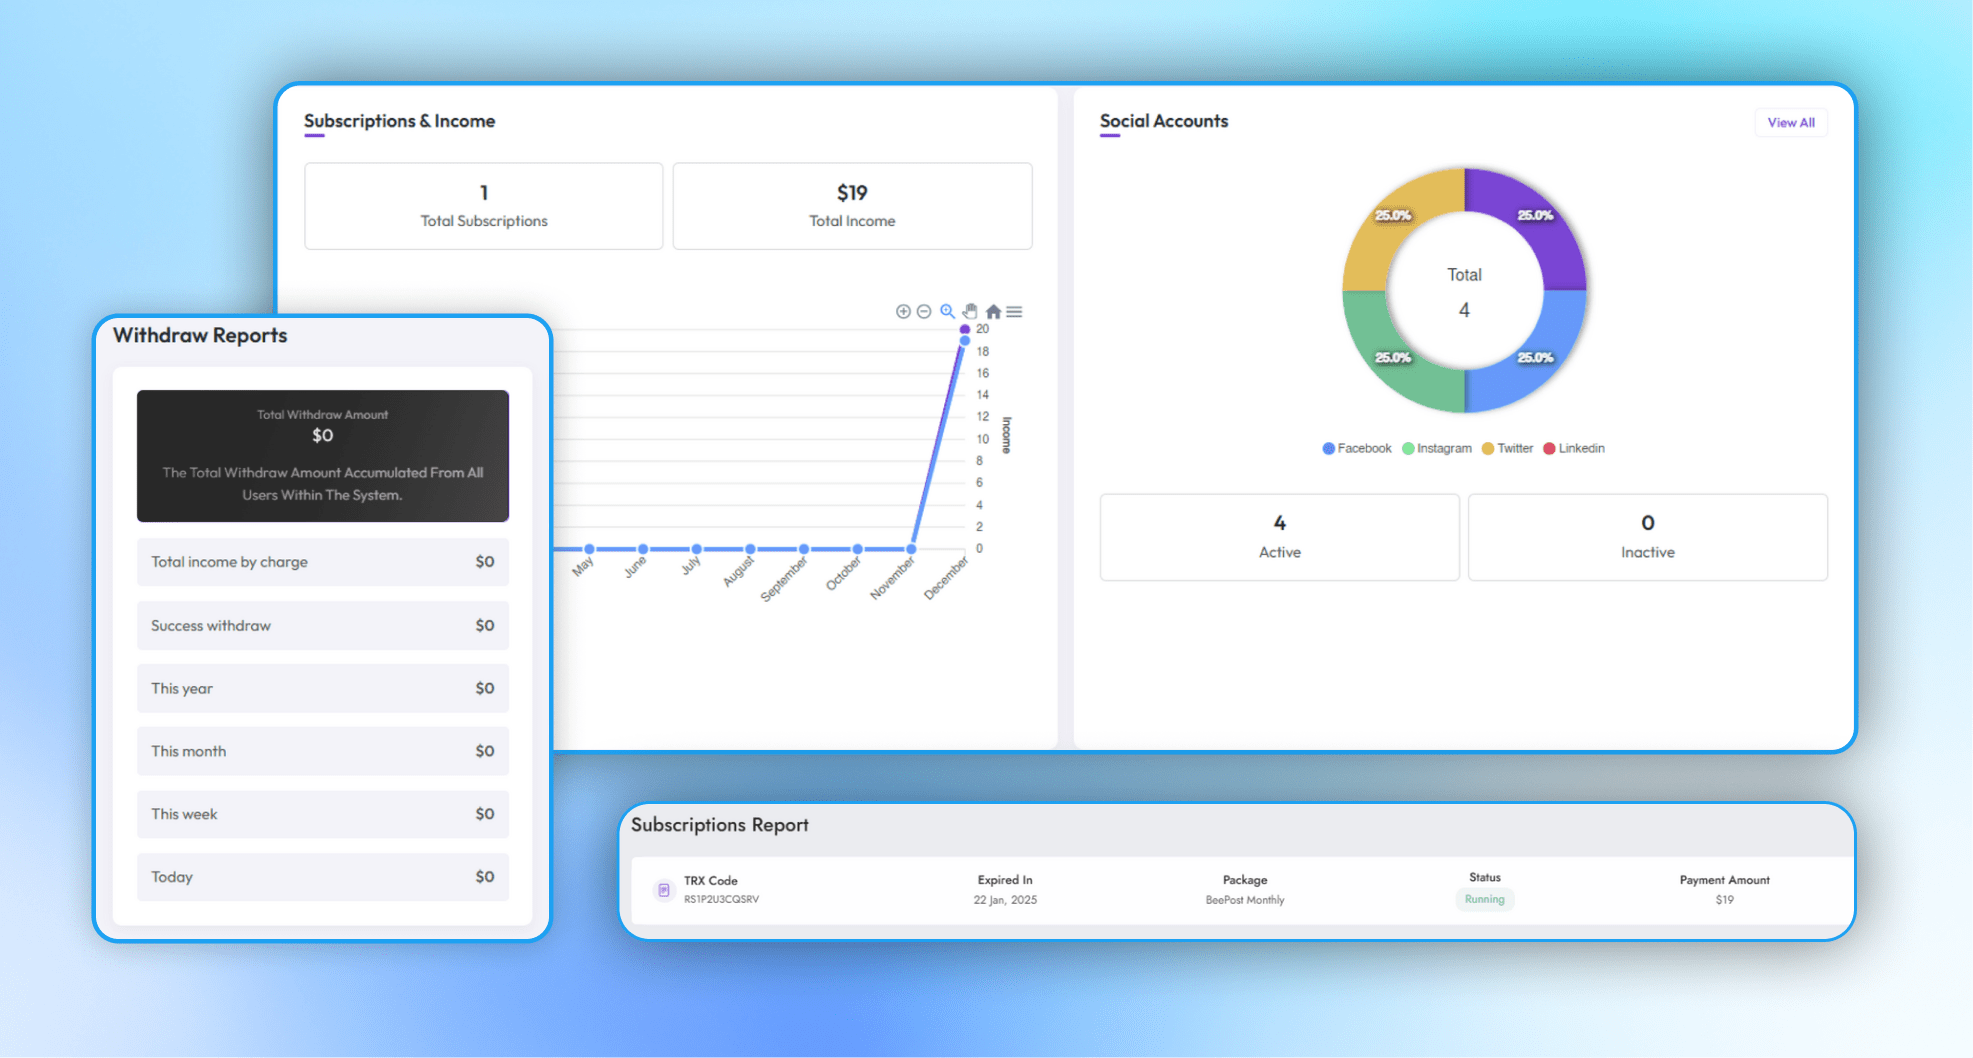This screenshot has height=1058, width=1973.
Task: Select the magnifier selection zoom tool
Action: tap(947, 312)
